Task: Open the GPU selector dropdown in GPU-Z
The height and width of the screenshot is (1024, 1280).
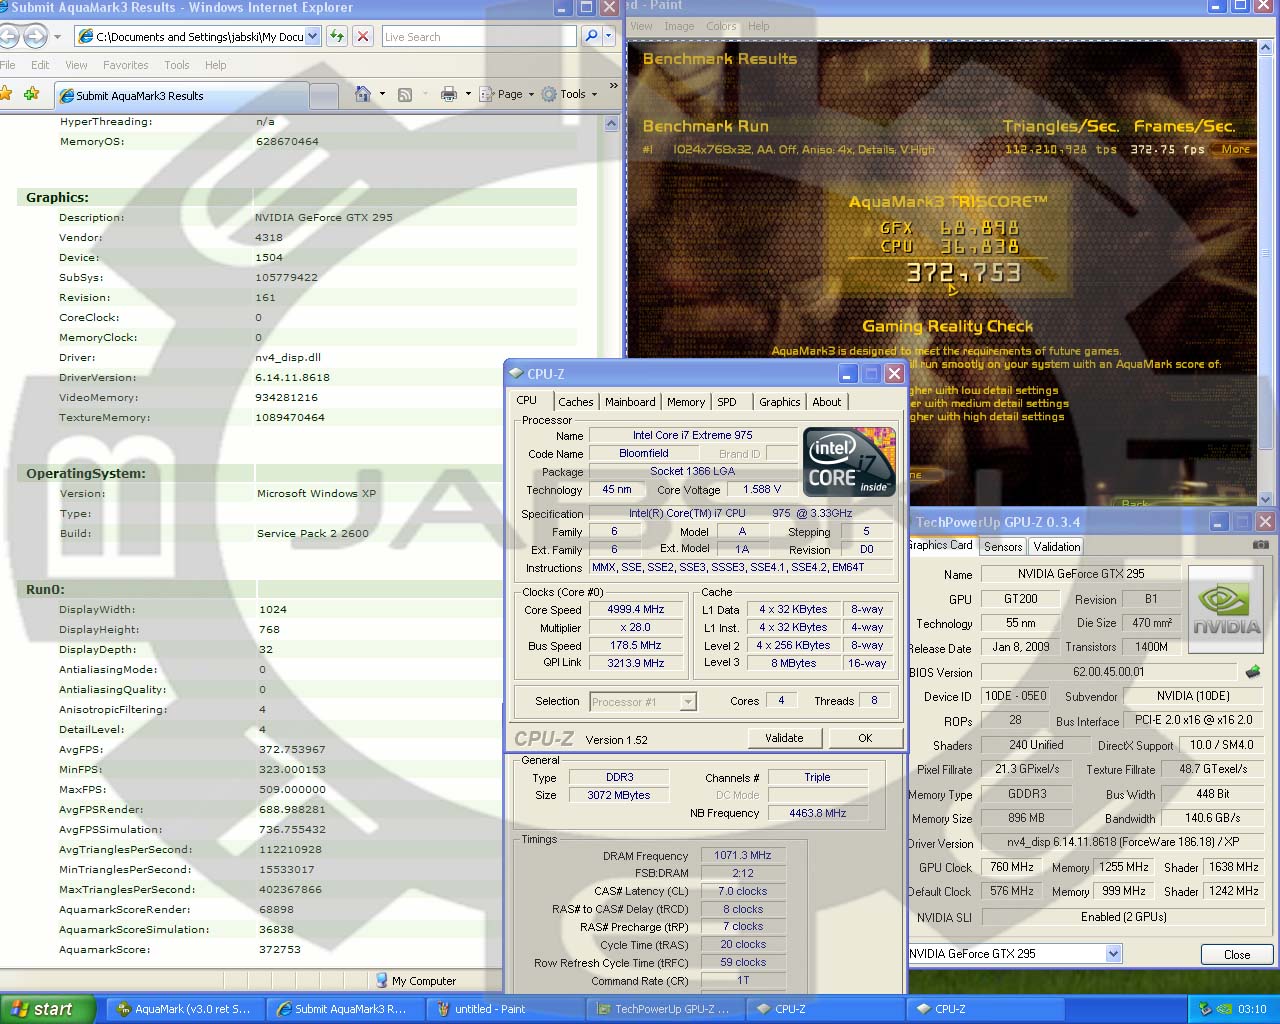Action: [x=1113, y=954]
